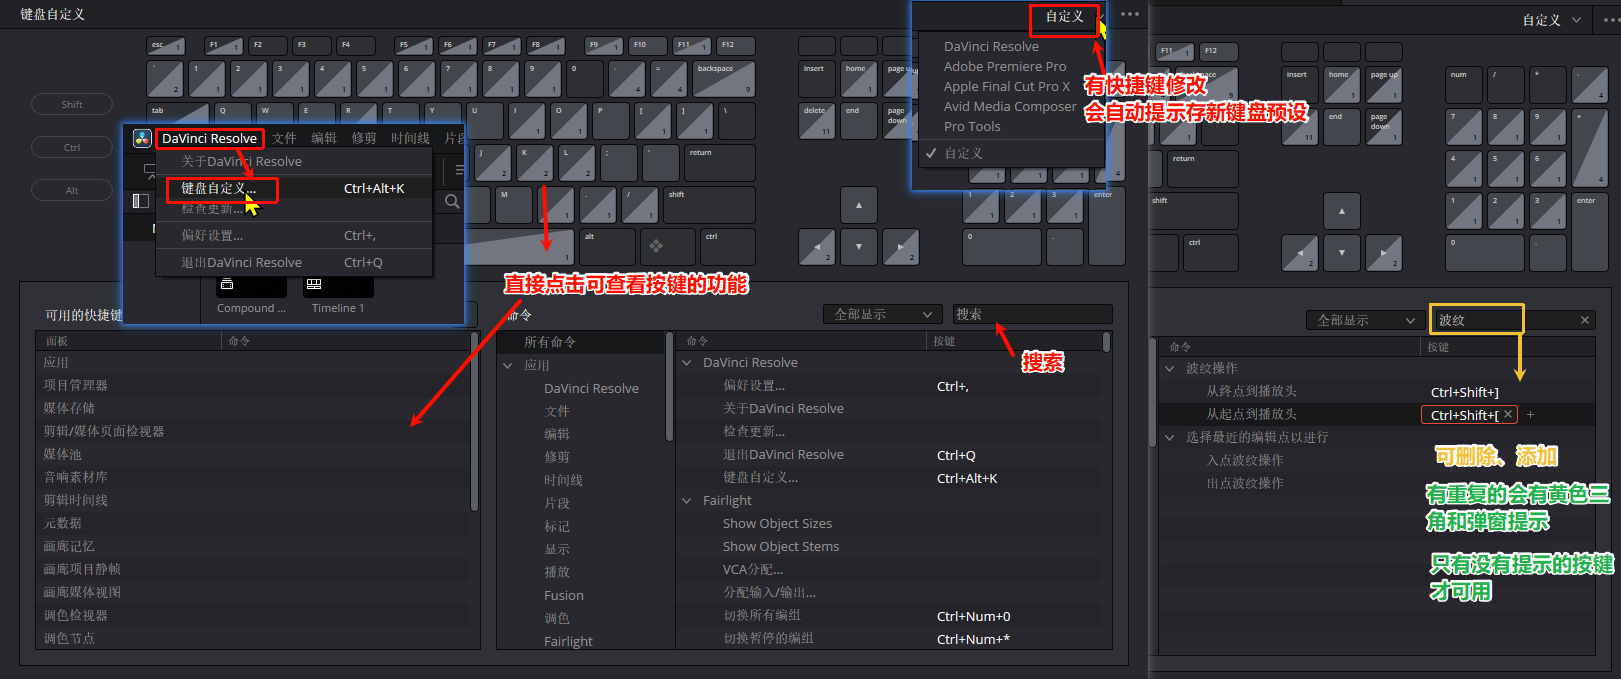Toggle the Alt modifier button
Image resolution: width=1621 pixels, height=679 pixels.
[72, 190]
